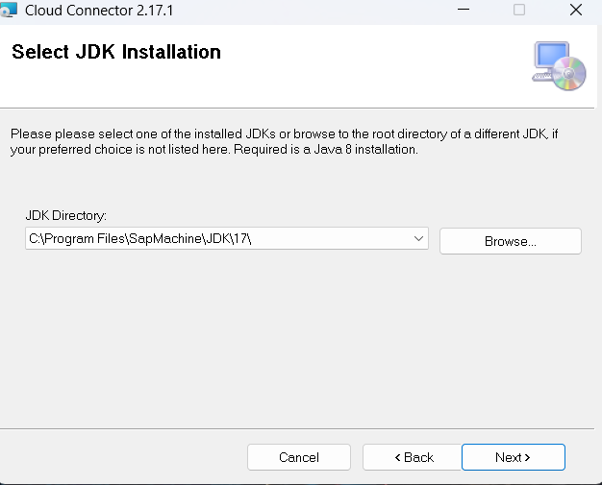The width and height of the screenshot is (602, 485).
Task: Open the Browse... folder chooser
Action: 510,241
